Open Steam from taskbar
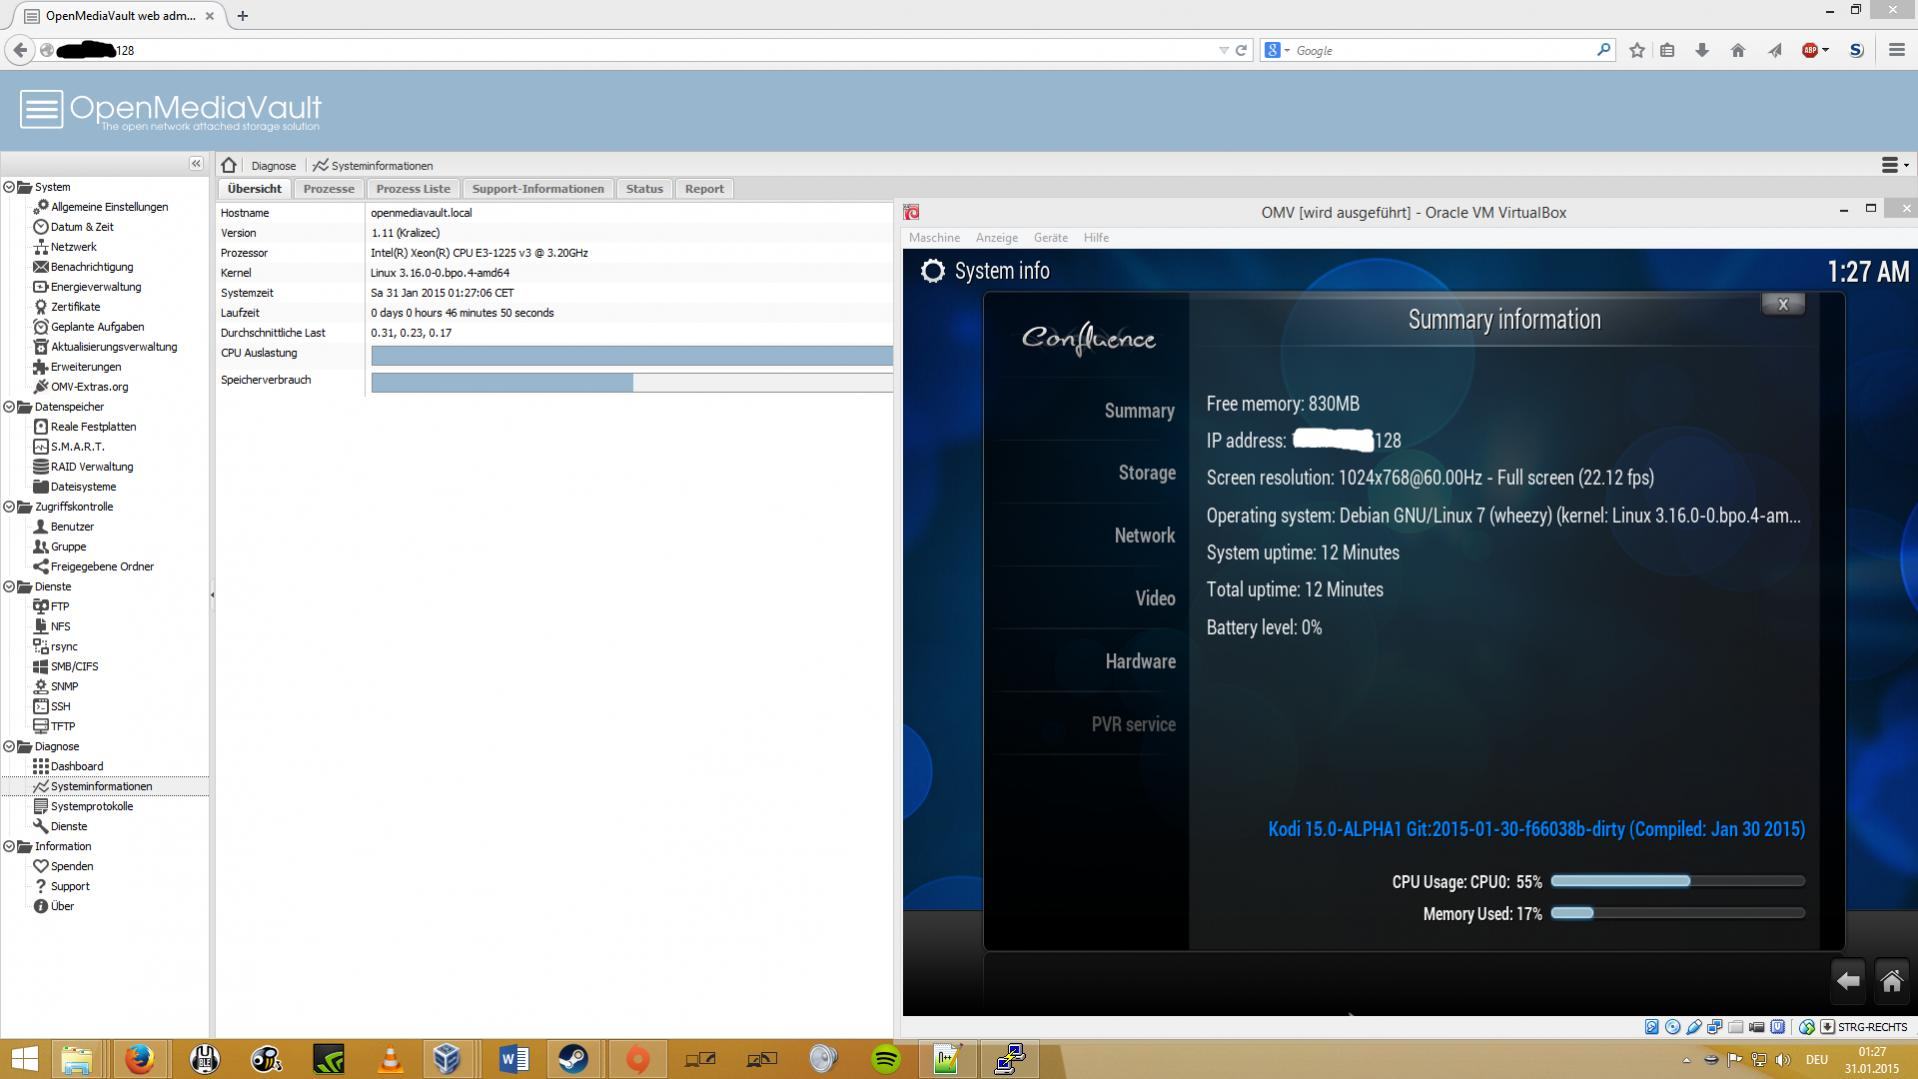1918x1079 pixels. (x=574, y=1059)
